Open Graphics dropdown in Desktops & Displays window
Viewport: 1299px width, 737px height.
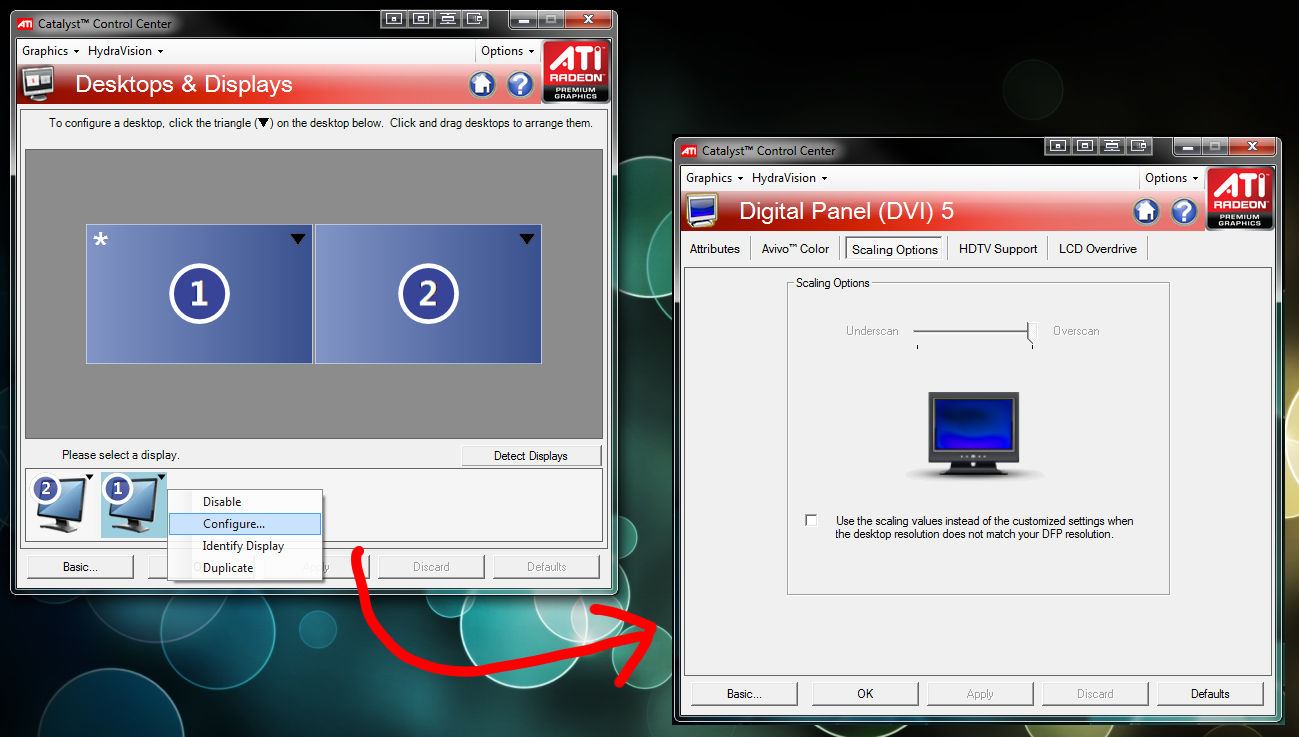[50, 51]
